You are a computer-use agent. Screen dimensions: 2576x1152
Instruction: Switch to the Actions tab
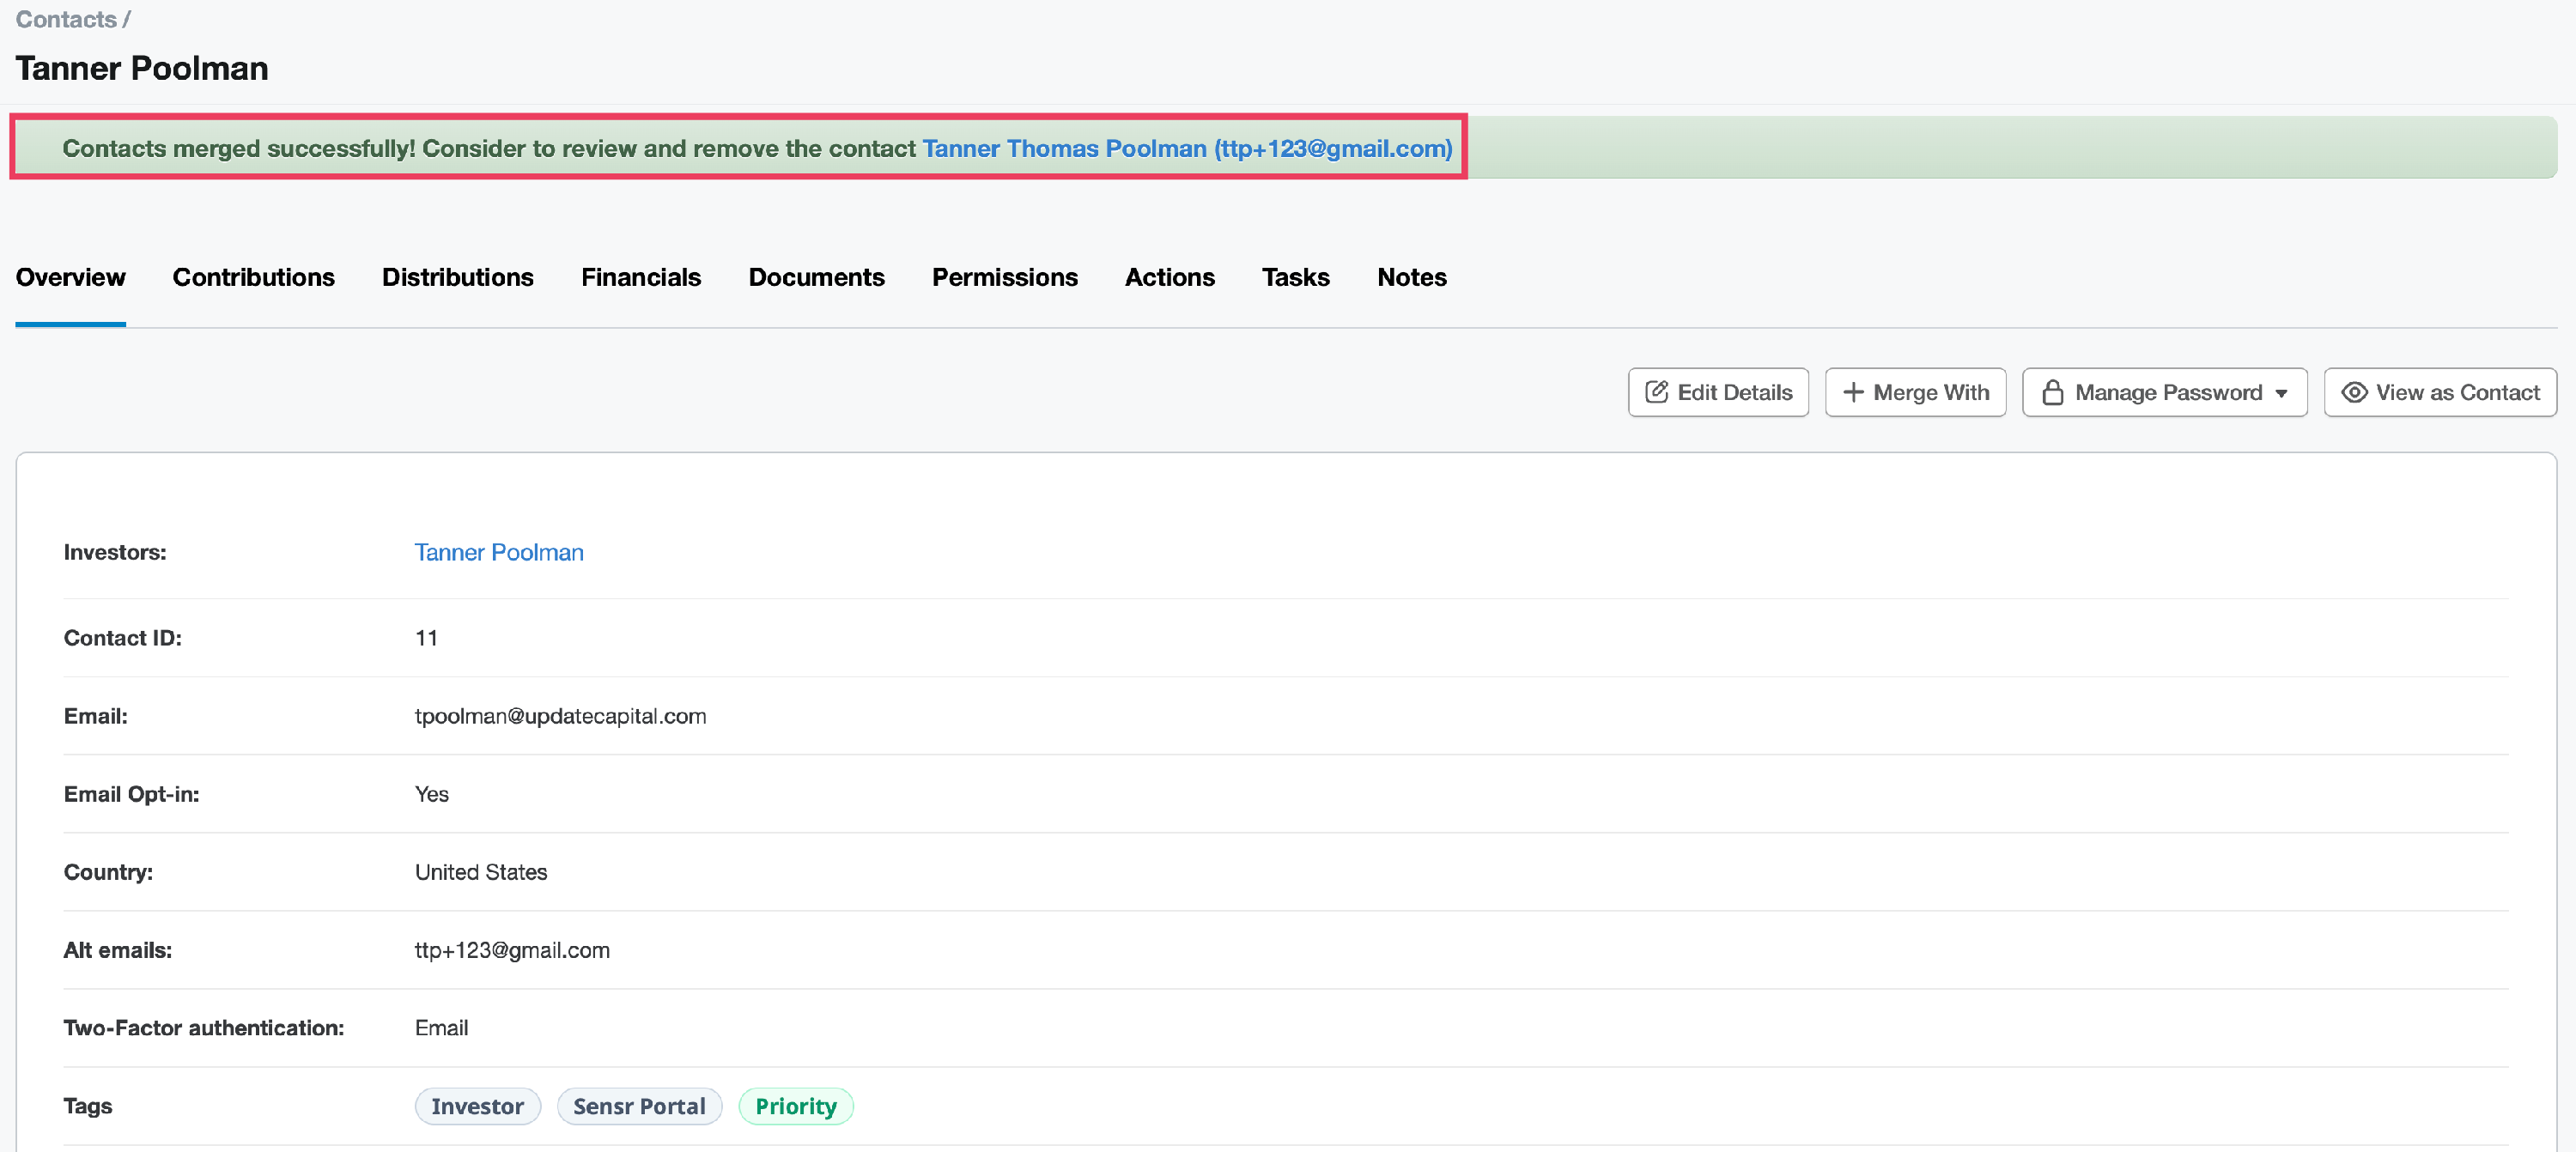click(1169, 277)
